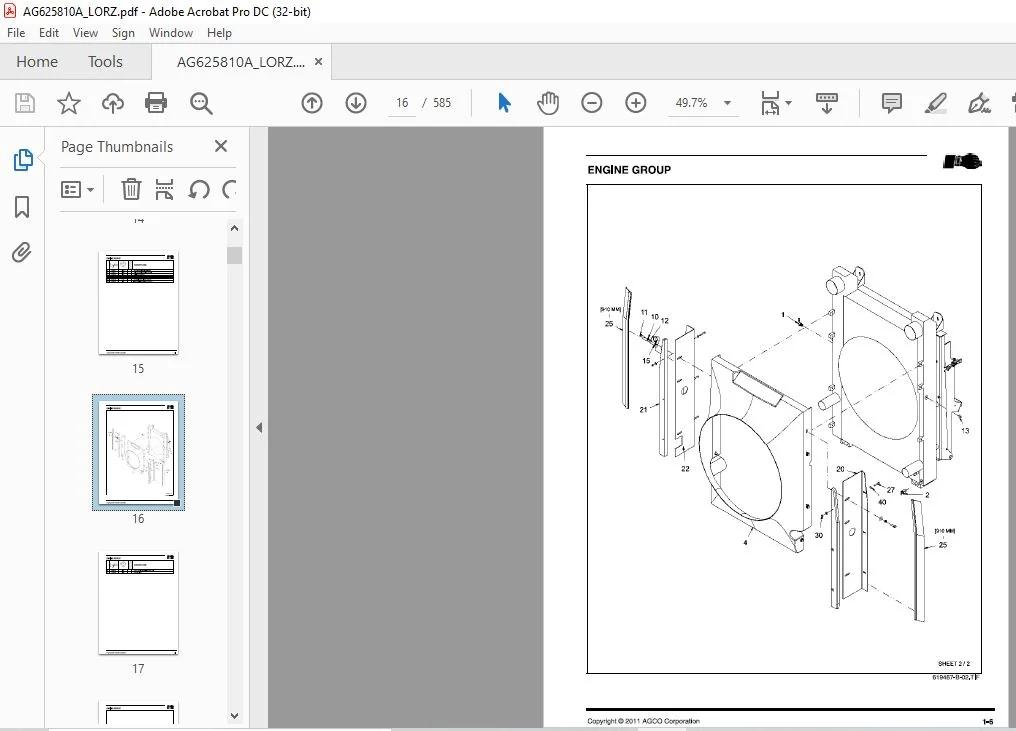The height and width of the screenshot is (731, 1016).
Task: Close the AG625810A_LORZ document tab
Action: tap(318, 62)
